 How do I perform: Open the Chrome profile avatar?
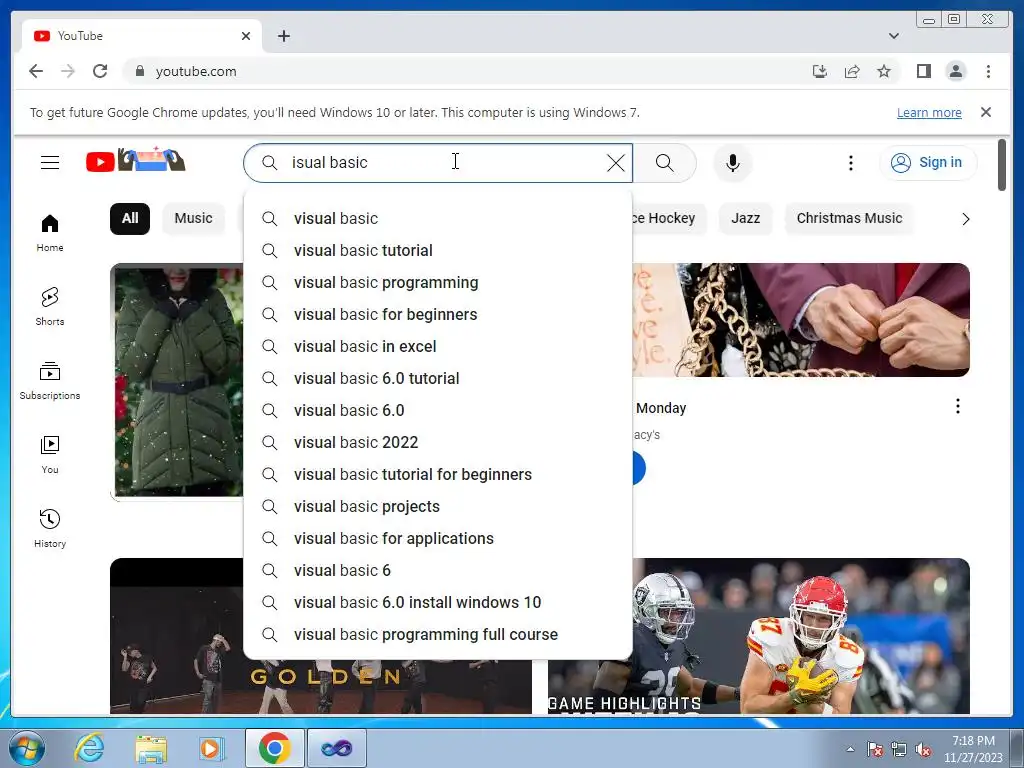955,71
